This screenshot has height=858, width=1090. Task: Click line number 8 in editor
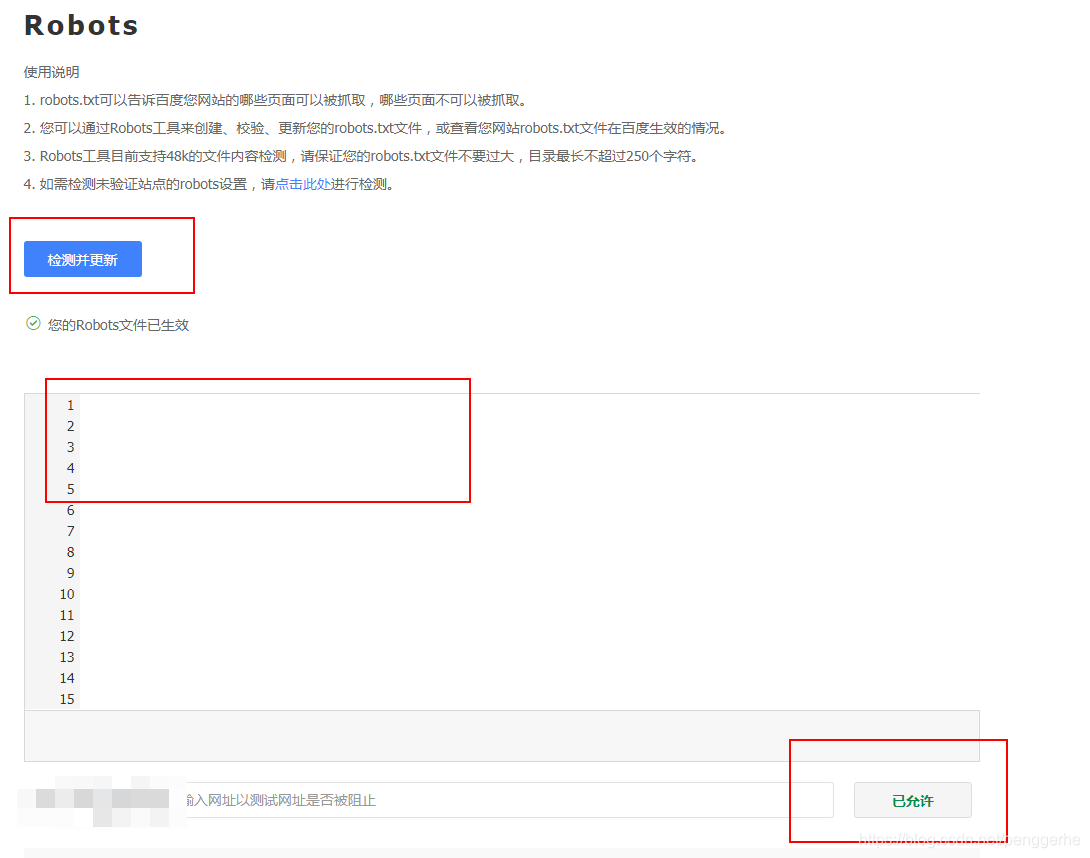pos(70,552)
